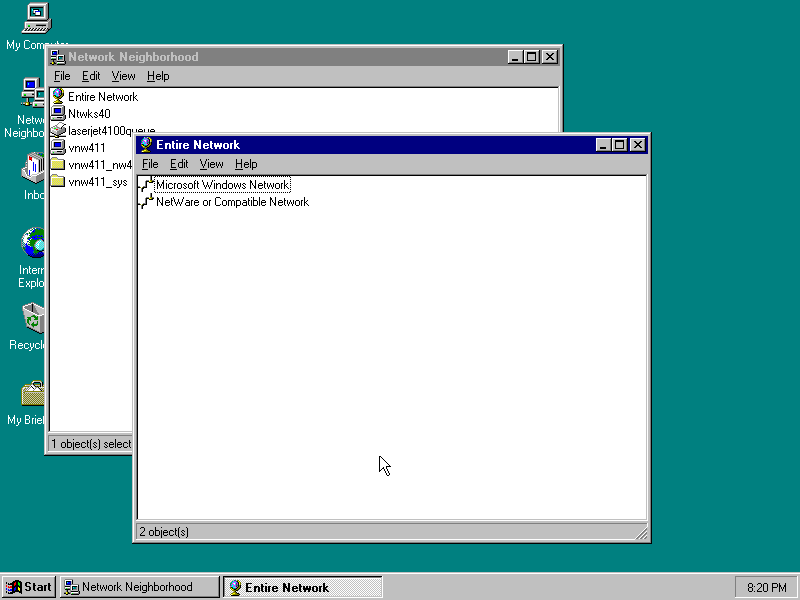Select the laserjet4100queue printer icon

[58, 130]
